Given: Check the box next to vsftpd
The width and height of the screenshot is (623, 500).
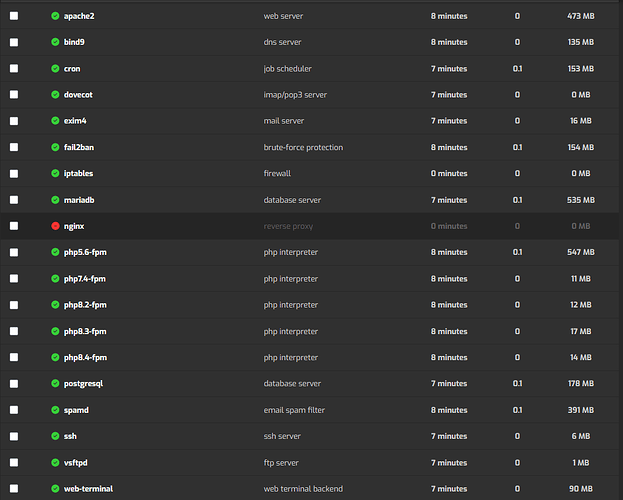Looking at the screenshot, I should [x=14, y=462].
